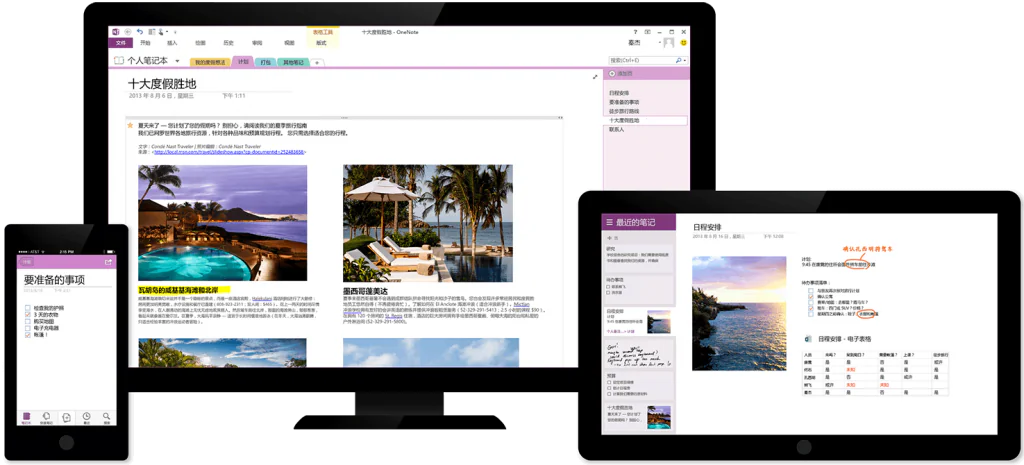Click the user avatar picture
The width and height of the screenshot is (1024, 465).
click(669, 43)
